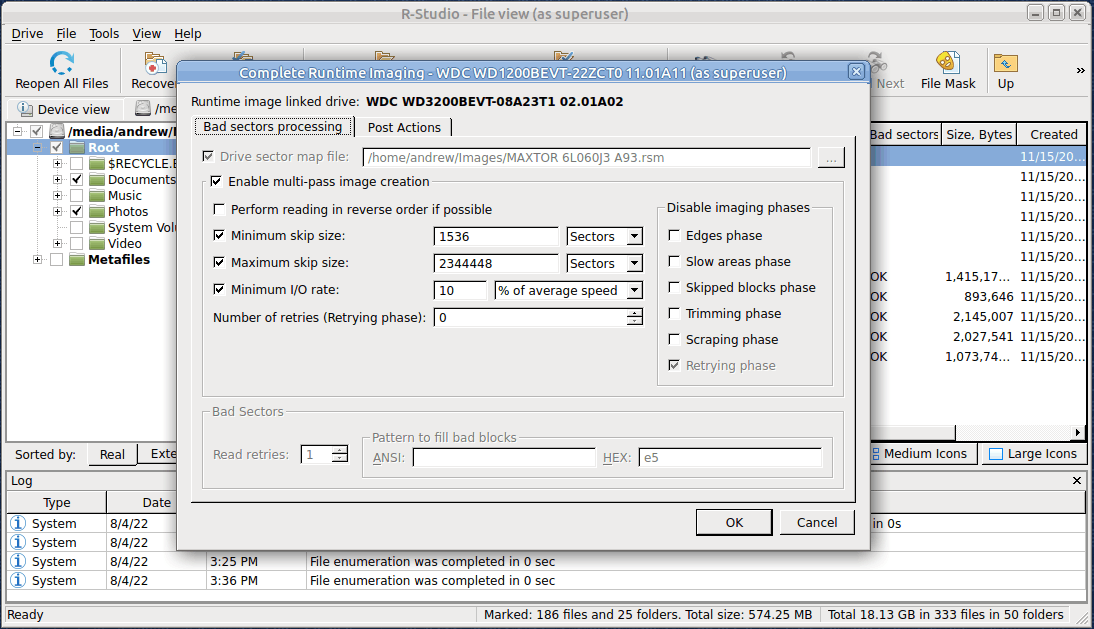Expand the Metafiles tree node

[x=38, y=259]
